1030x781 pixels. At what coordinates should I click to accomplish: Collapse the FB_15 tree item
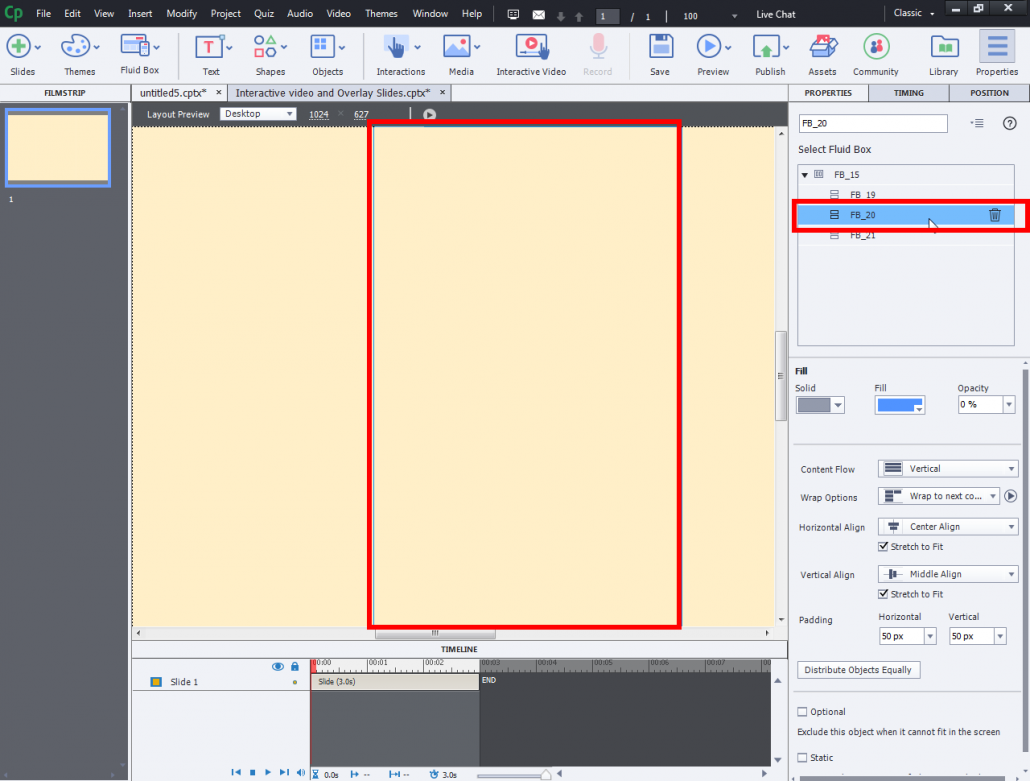point(804,173)
